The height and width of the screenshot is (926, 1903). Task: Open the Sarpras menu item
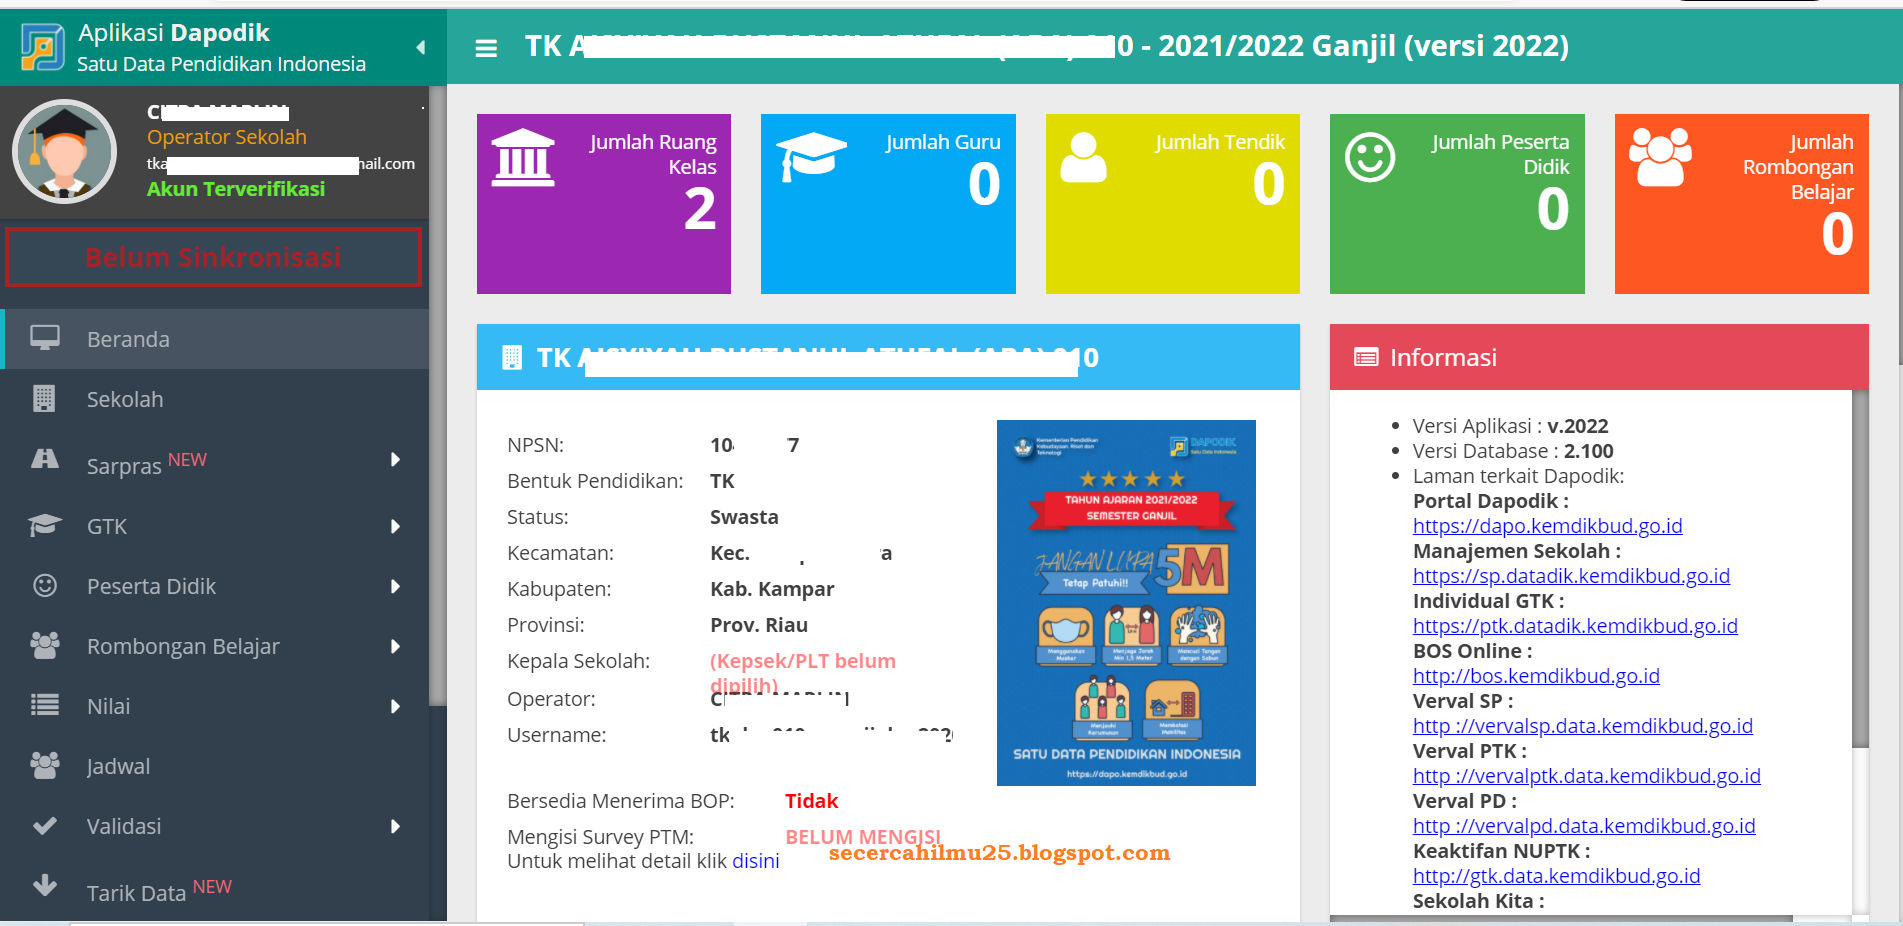pos(215,460)
